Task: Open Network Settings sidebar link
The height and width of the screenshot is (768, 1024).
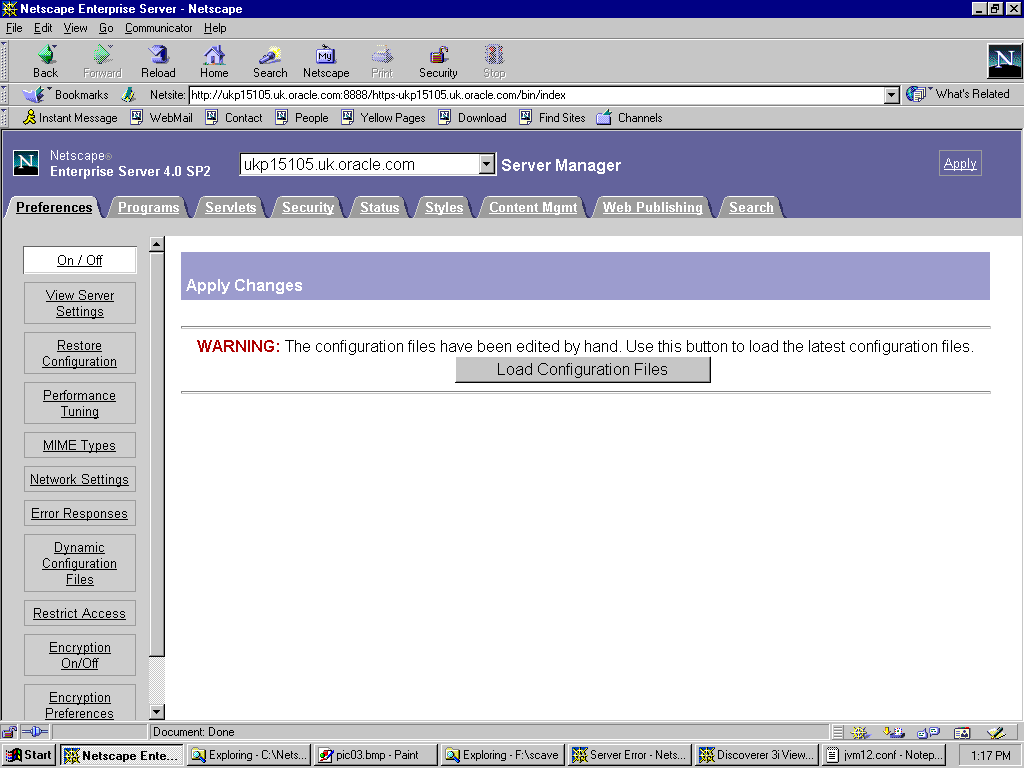Action: click(x=80, y=479)
